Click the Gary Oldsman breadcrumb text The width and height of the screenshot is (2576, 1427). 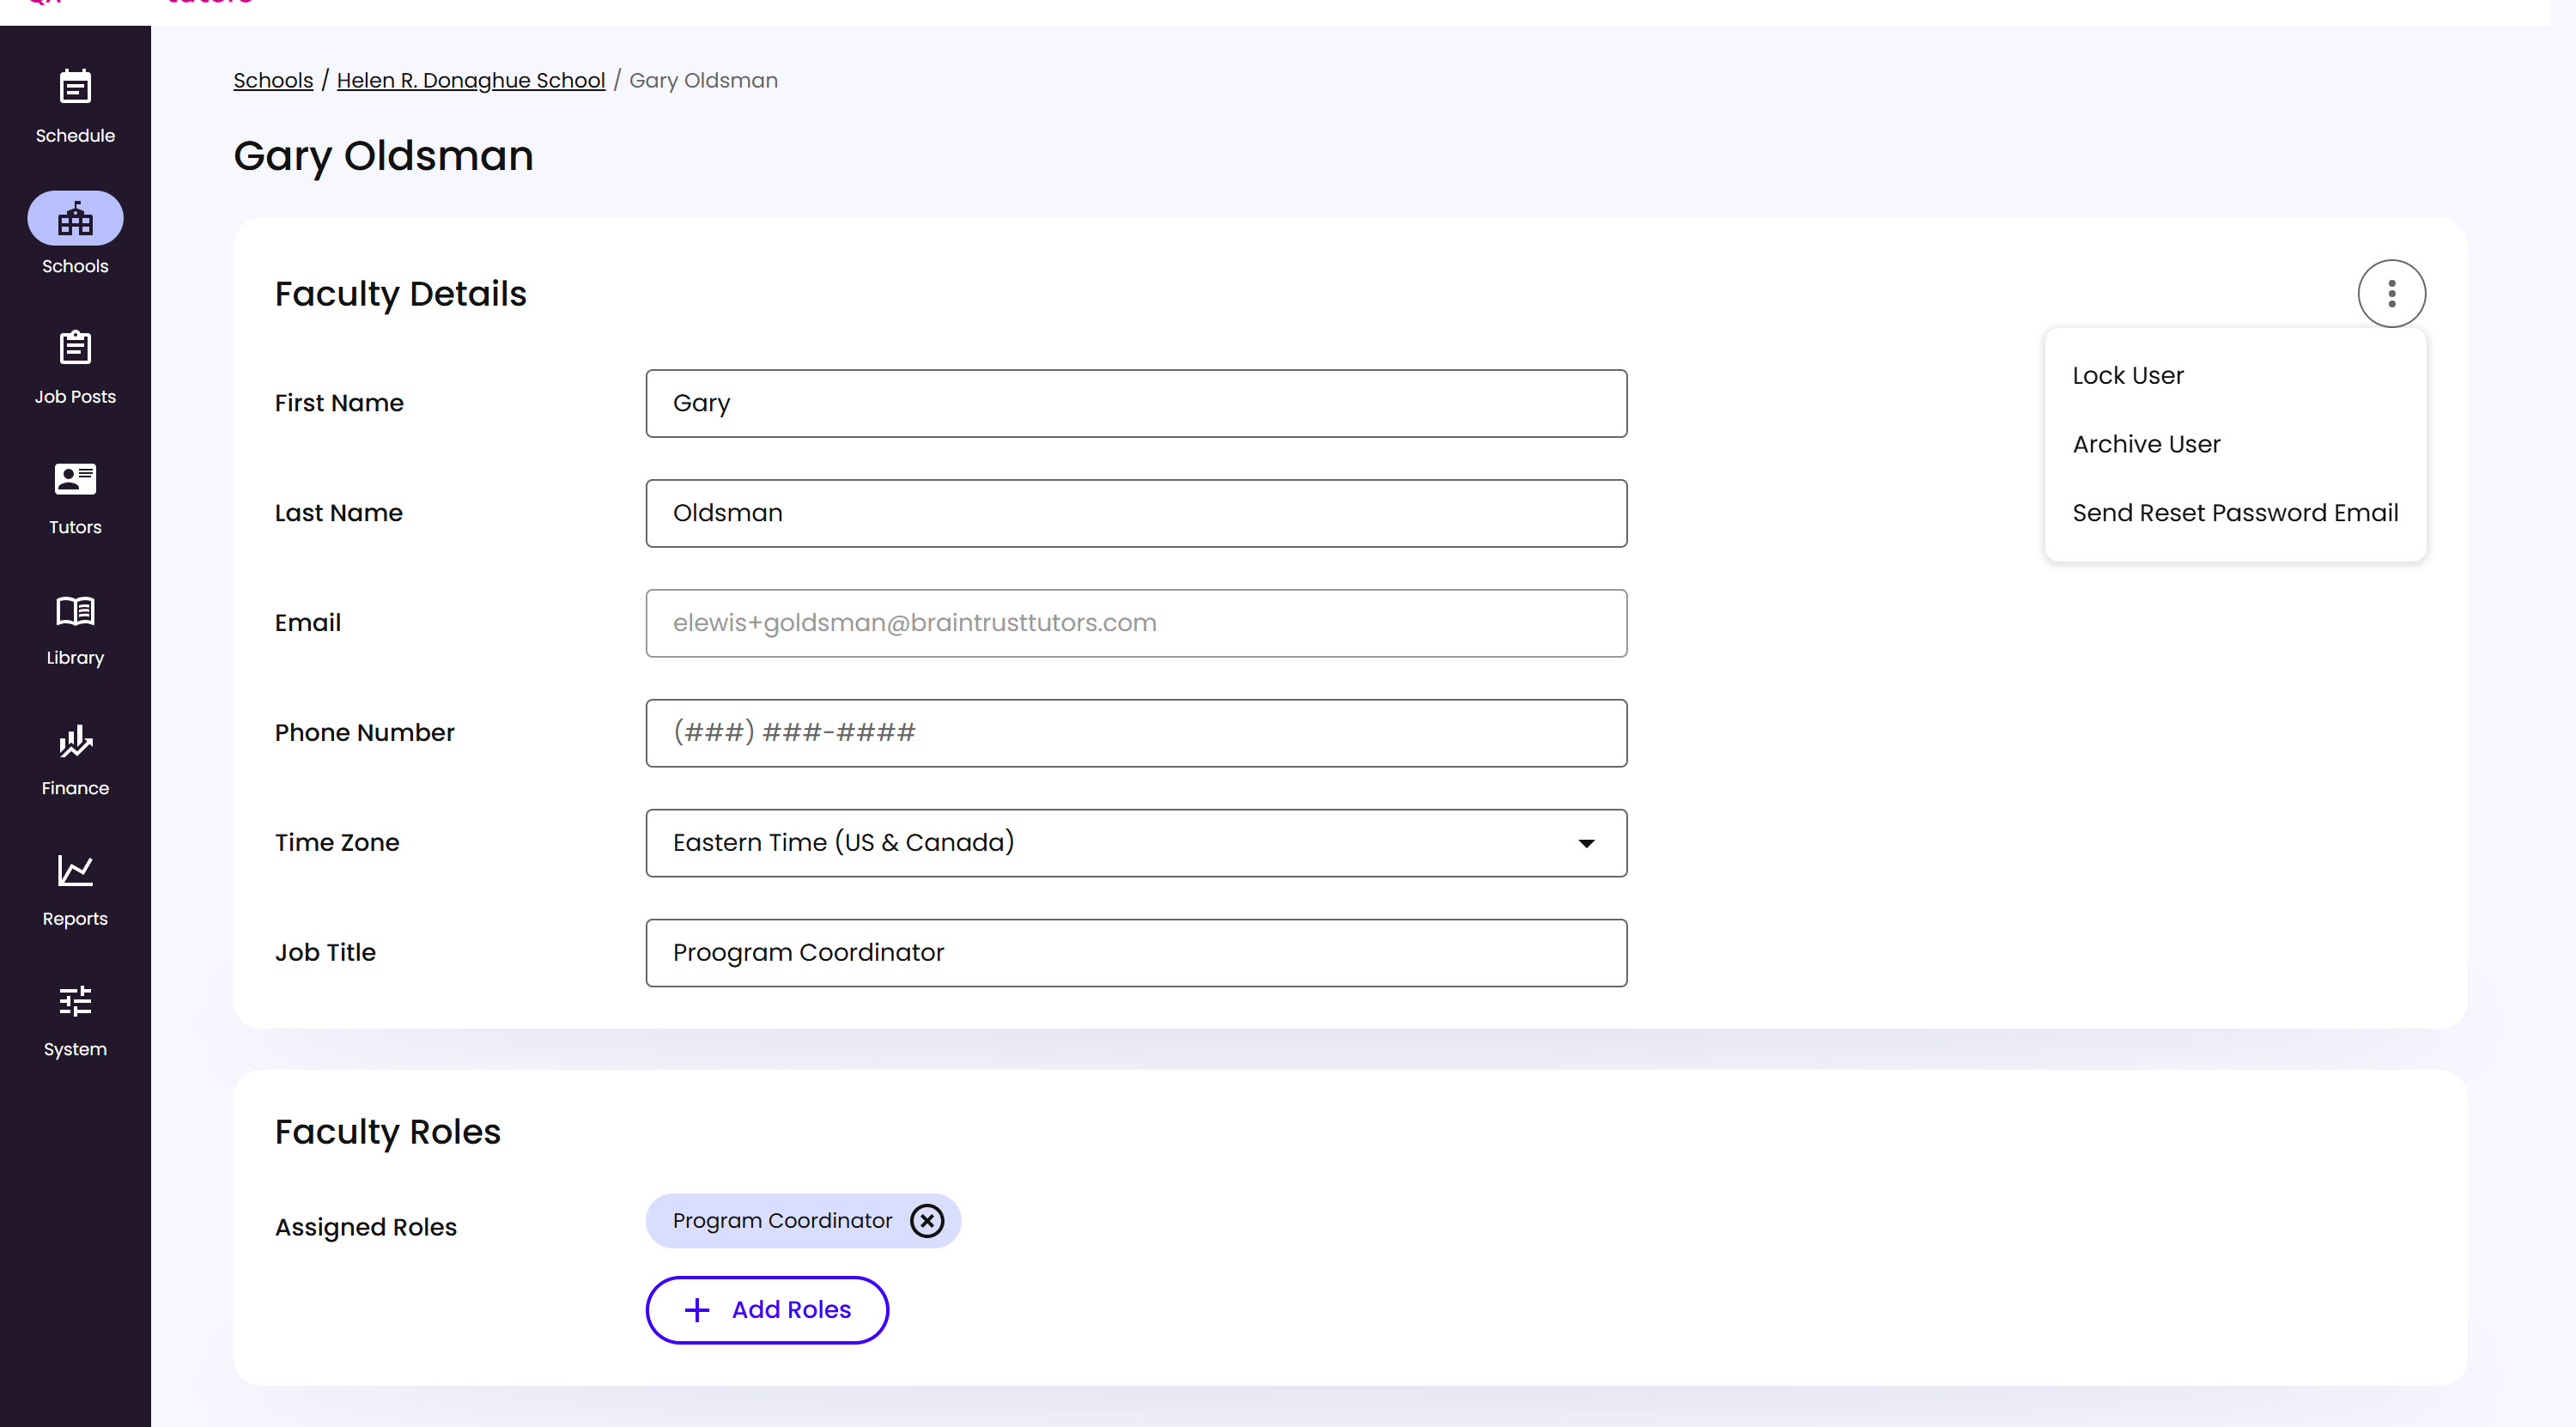click(x=703, y=80)
